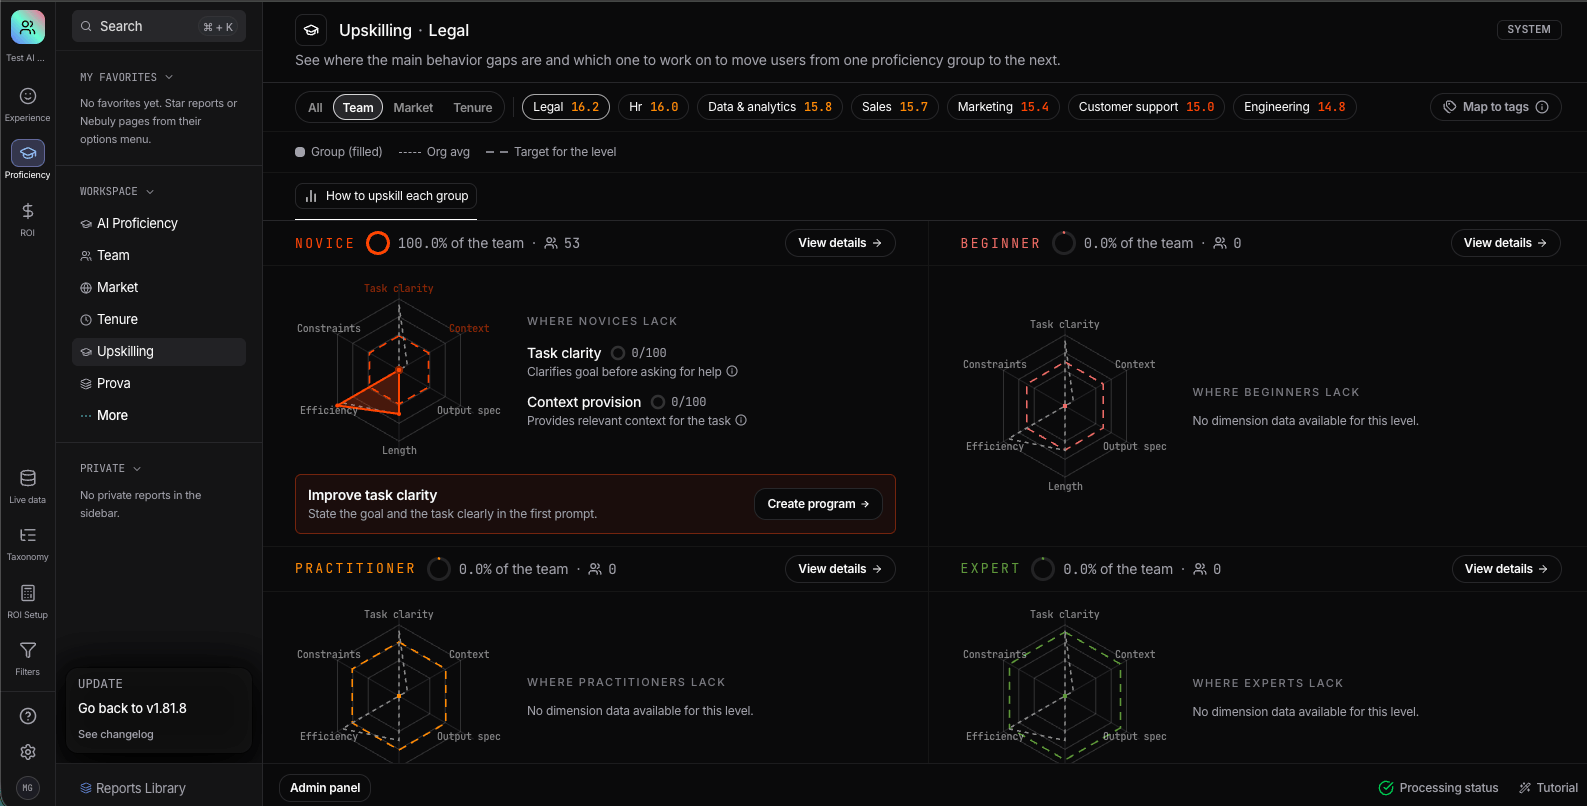
Task: Open the AI Proficiency report
Action: point(159,223)
